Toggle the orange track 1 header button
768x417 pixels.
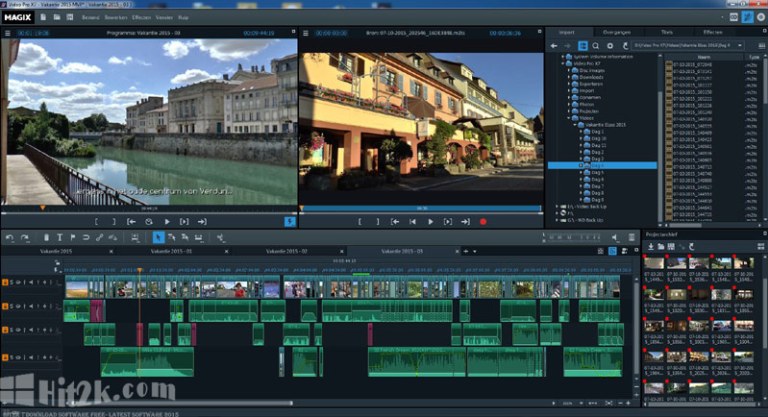point(5,283)
